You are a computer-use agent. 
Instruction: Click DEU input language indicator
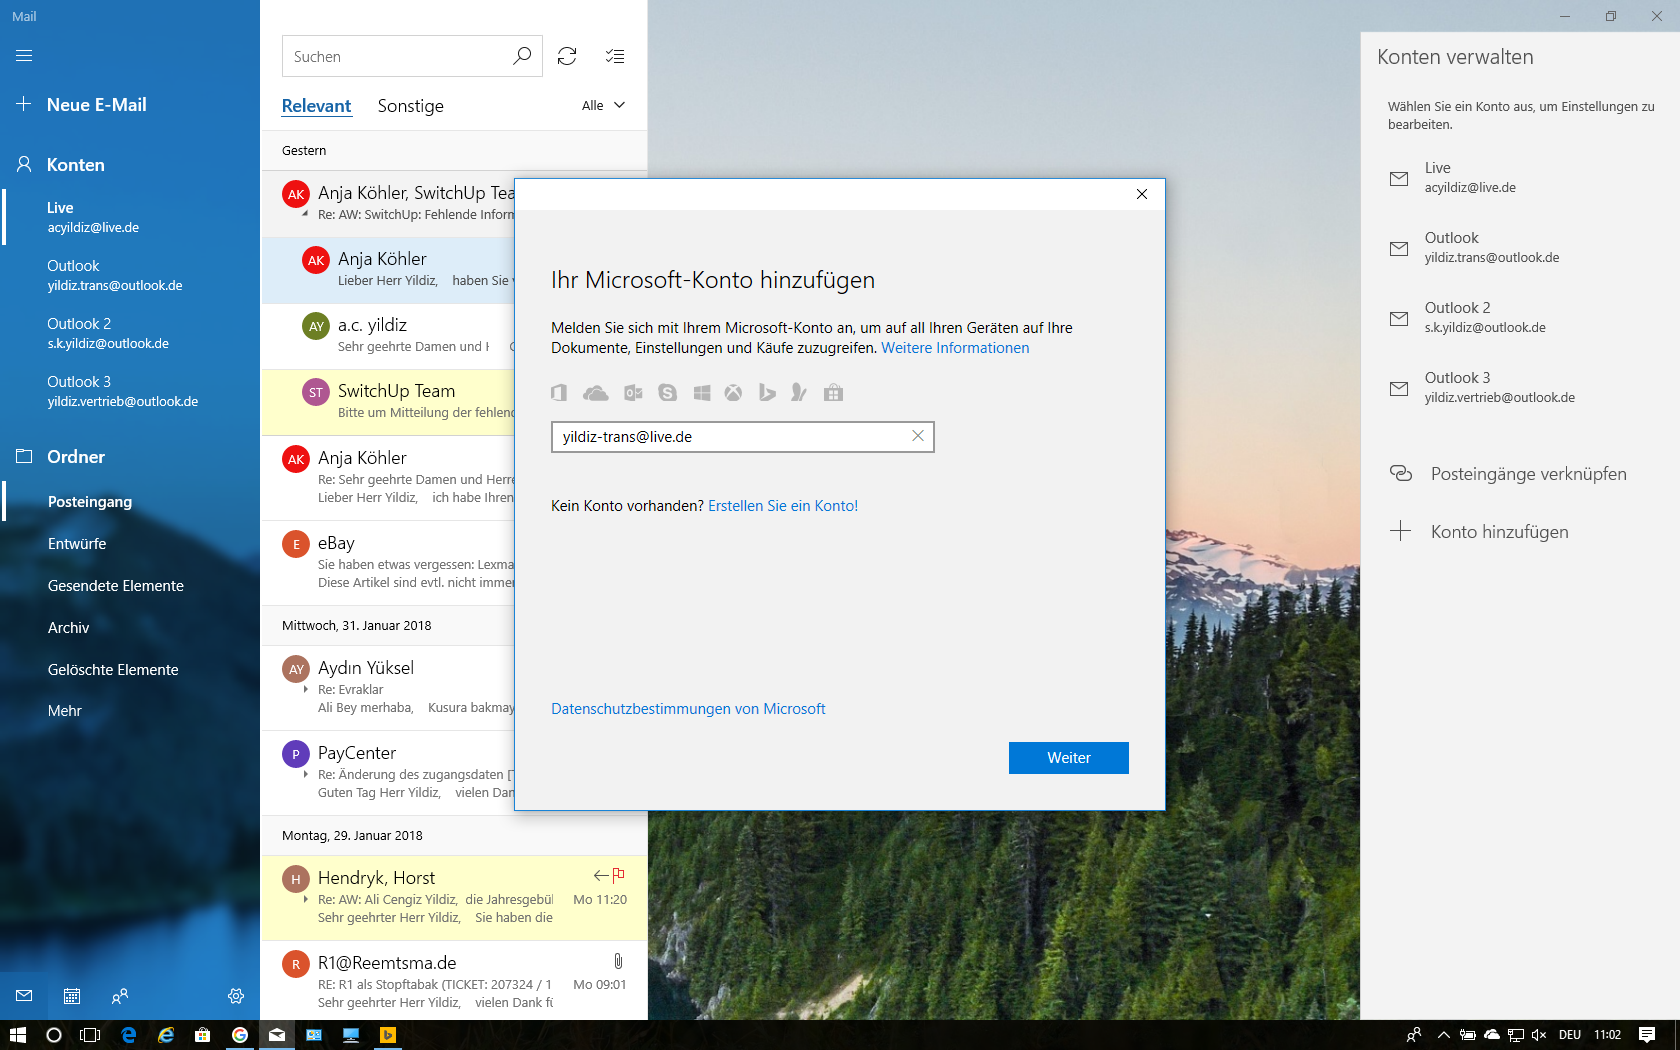(x=1570, y=1035)
